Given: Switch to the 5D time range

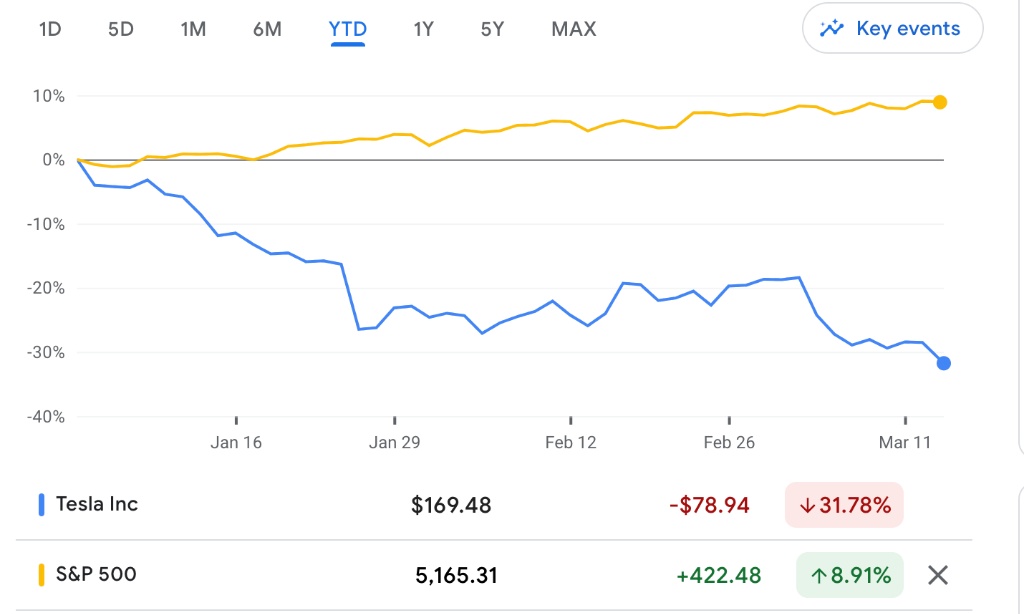Looking at the screenshot, I should [121, 29].
